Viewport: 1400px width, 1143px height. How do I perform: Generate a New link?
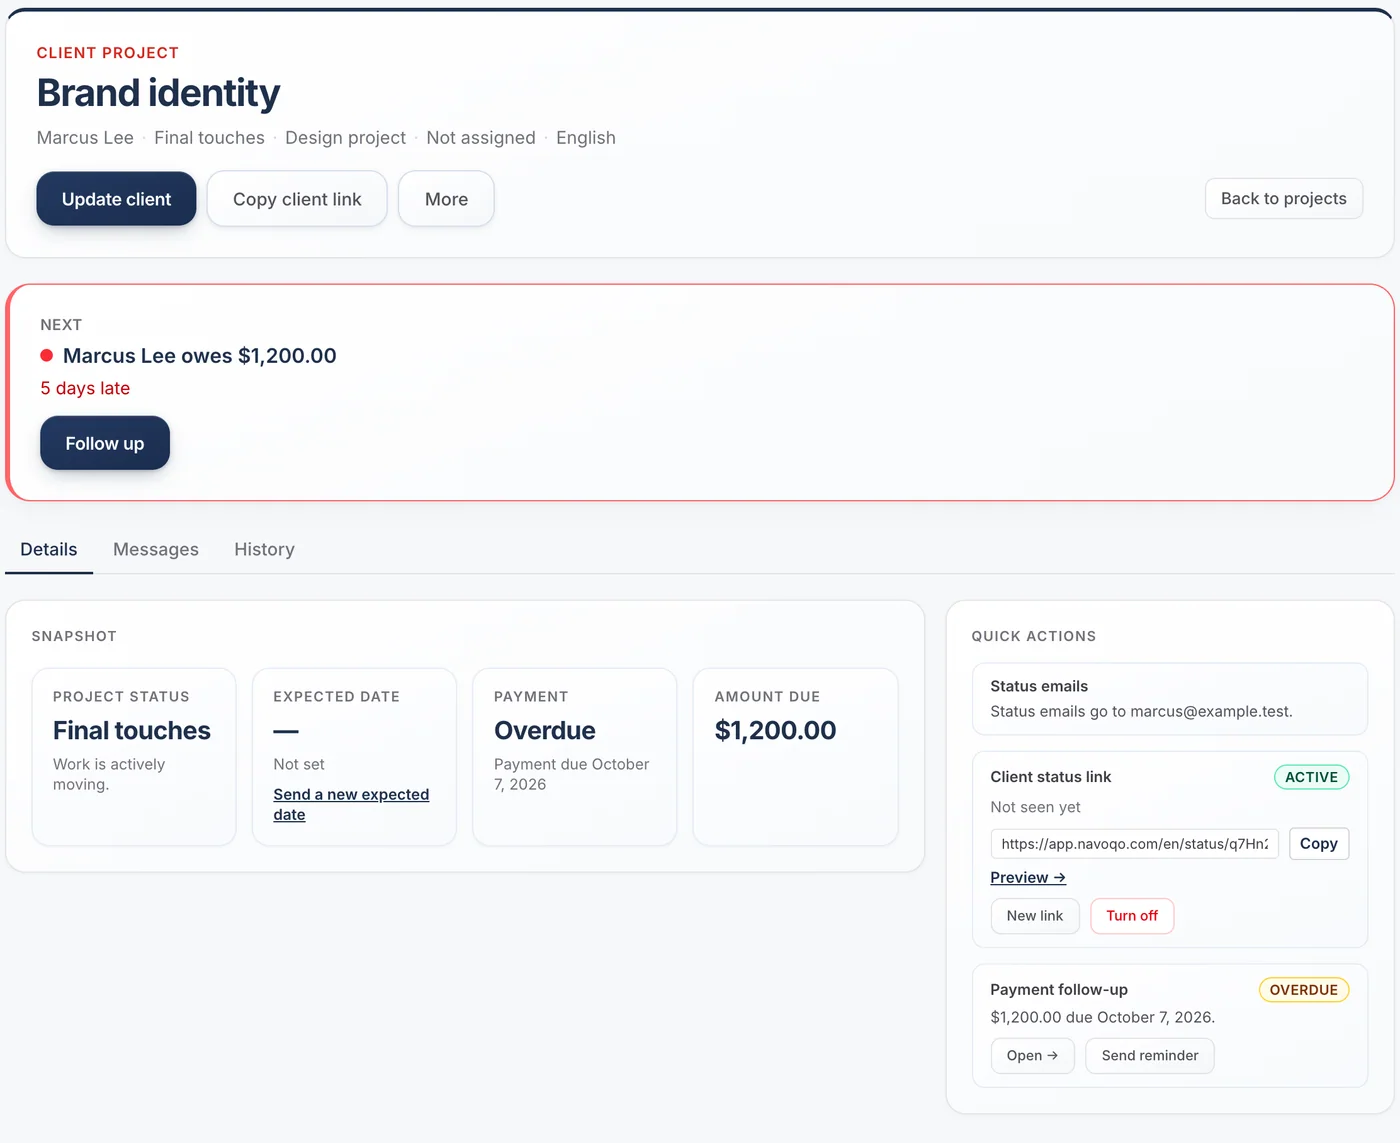[x=1035, y=915]
